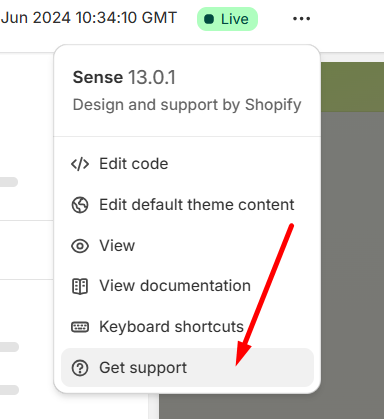Click the open book documentation icon

pyautogui.click(x=80, y=286)
